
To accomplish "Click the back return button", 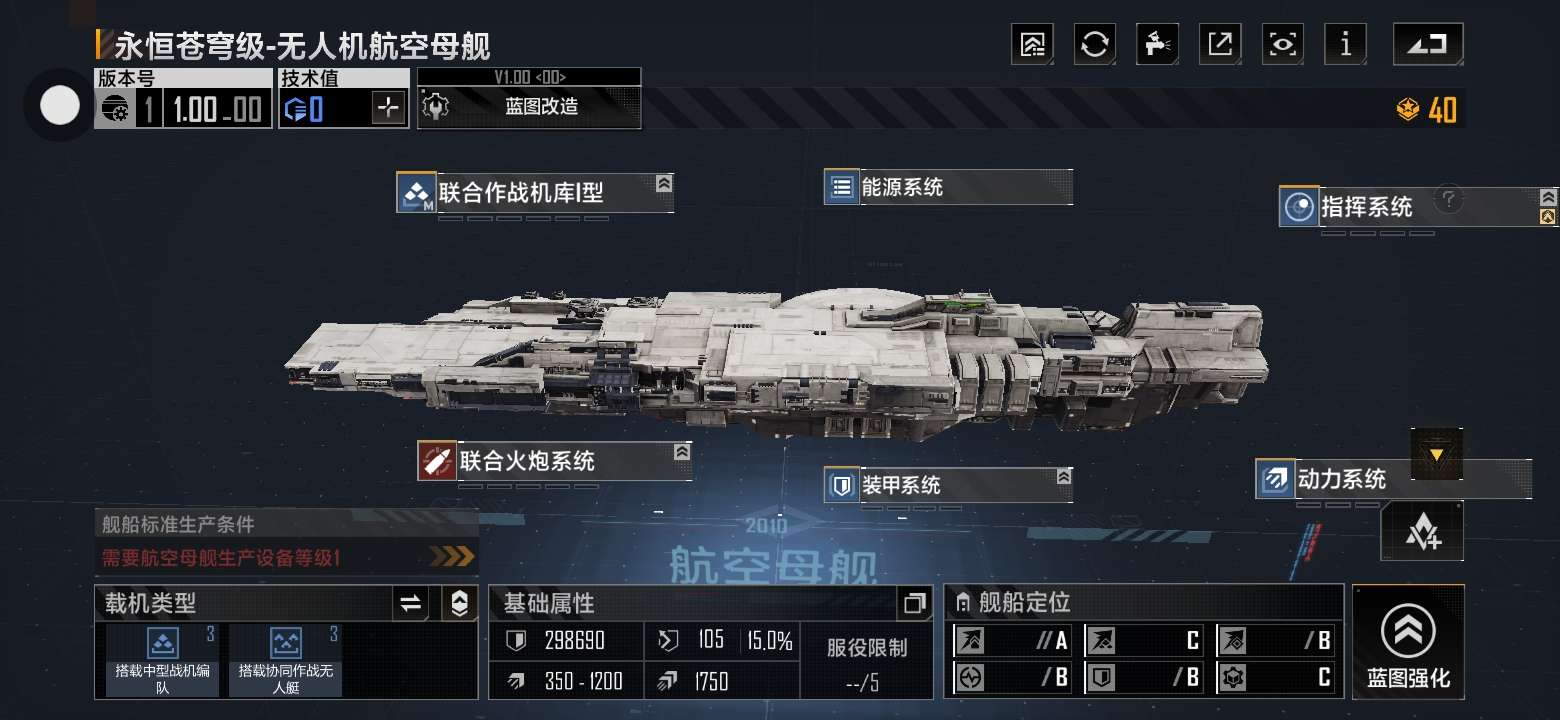I will [x=1428, y=44].
